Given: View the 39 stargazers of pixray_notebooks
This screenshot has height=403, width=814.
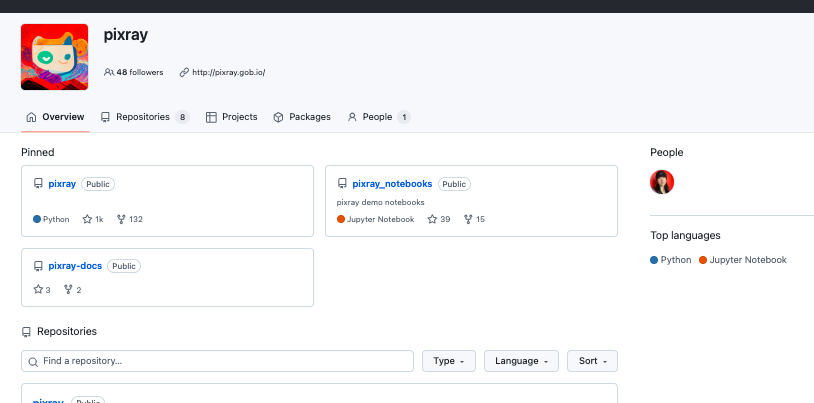Looking at the screenshot, I should [439, 219].
